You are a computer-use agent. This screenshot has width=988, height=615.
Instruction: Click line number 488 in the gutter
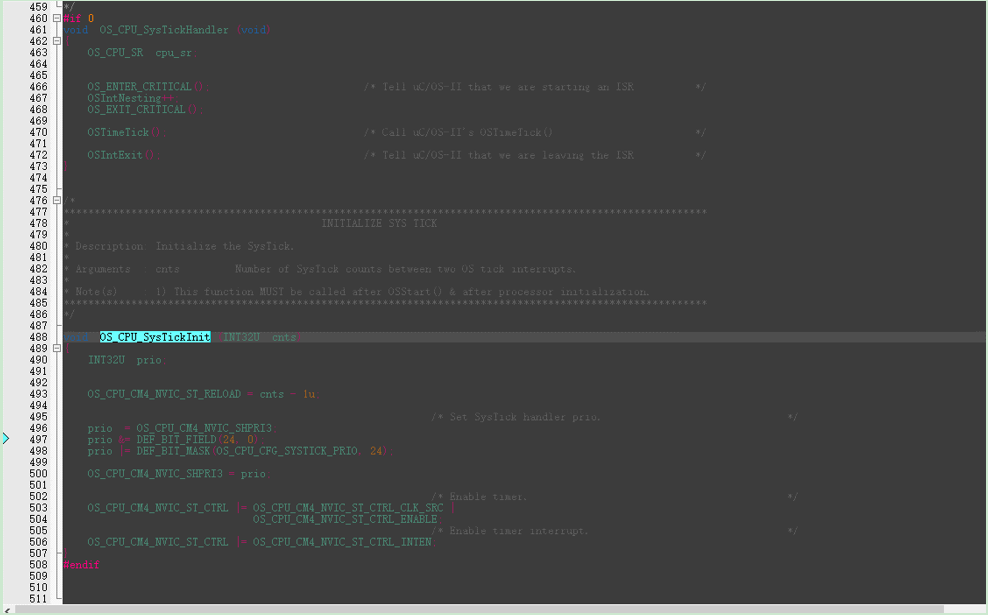click(38, 337)
